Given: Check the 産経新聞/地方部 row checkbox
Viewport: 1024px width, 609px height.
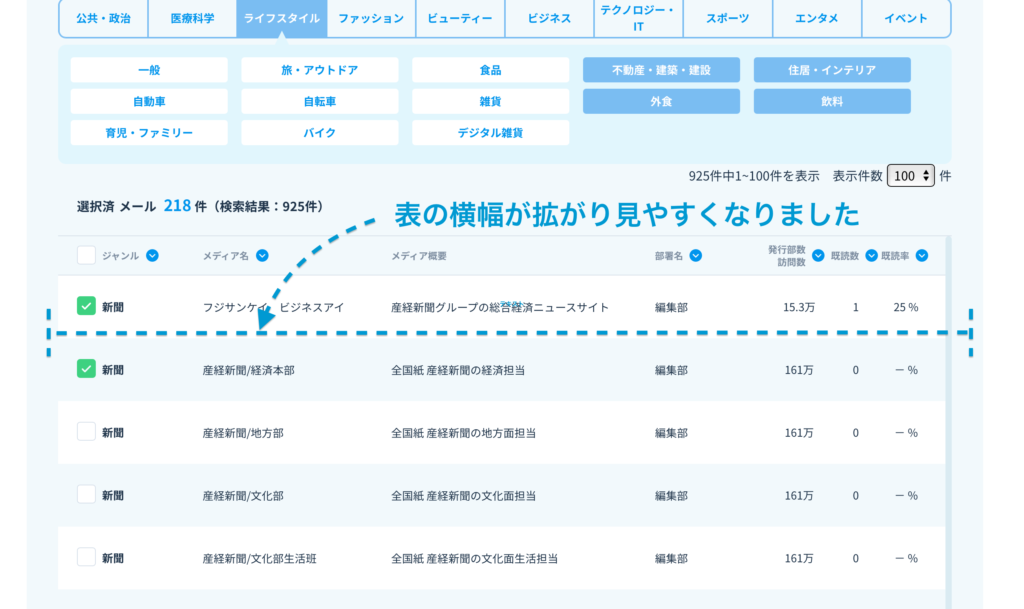Looking at the screenshot, I should [86, 432].
